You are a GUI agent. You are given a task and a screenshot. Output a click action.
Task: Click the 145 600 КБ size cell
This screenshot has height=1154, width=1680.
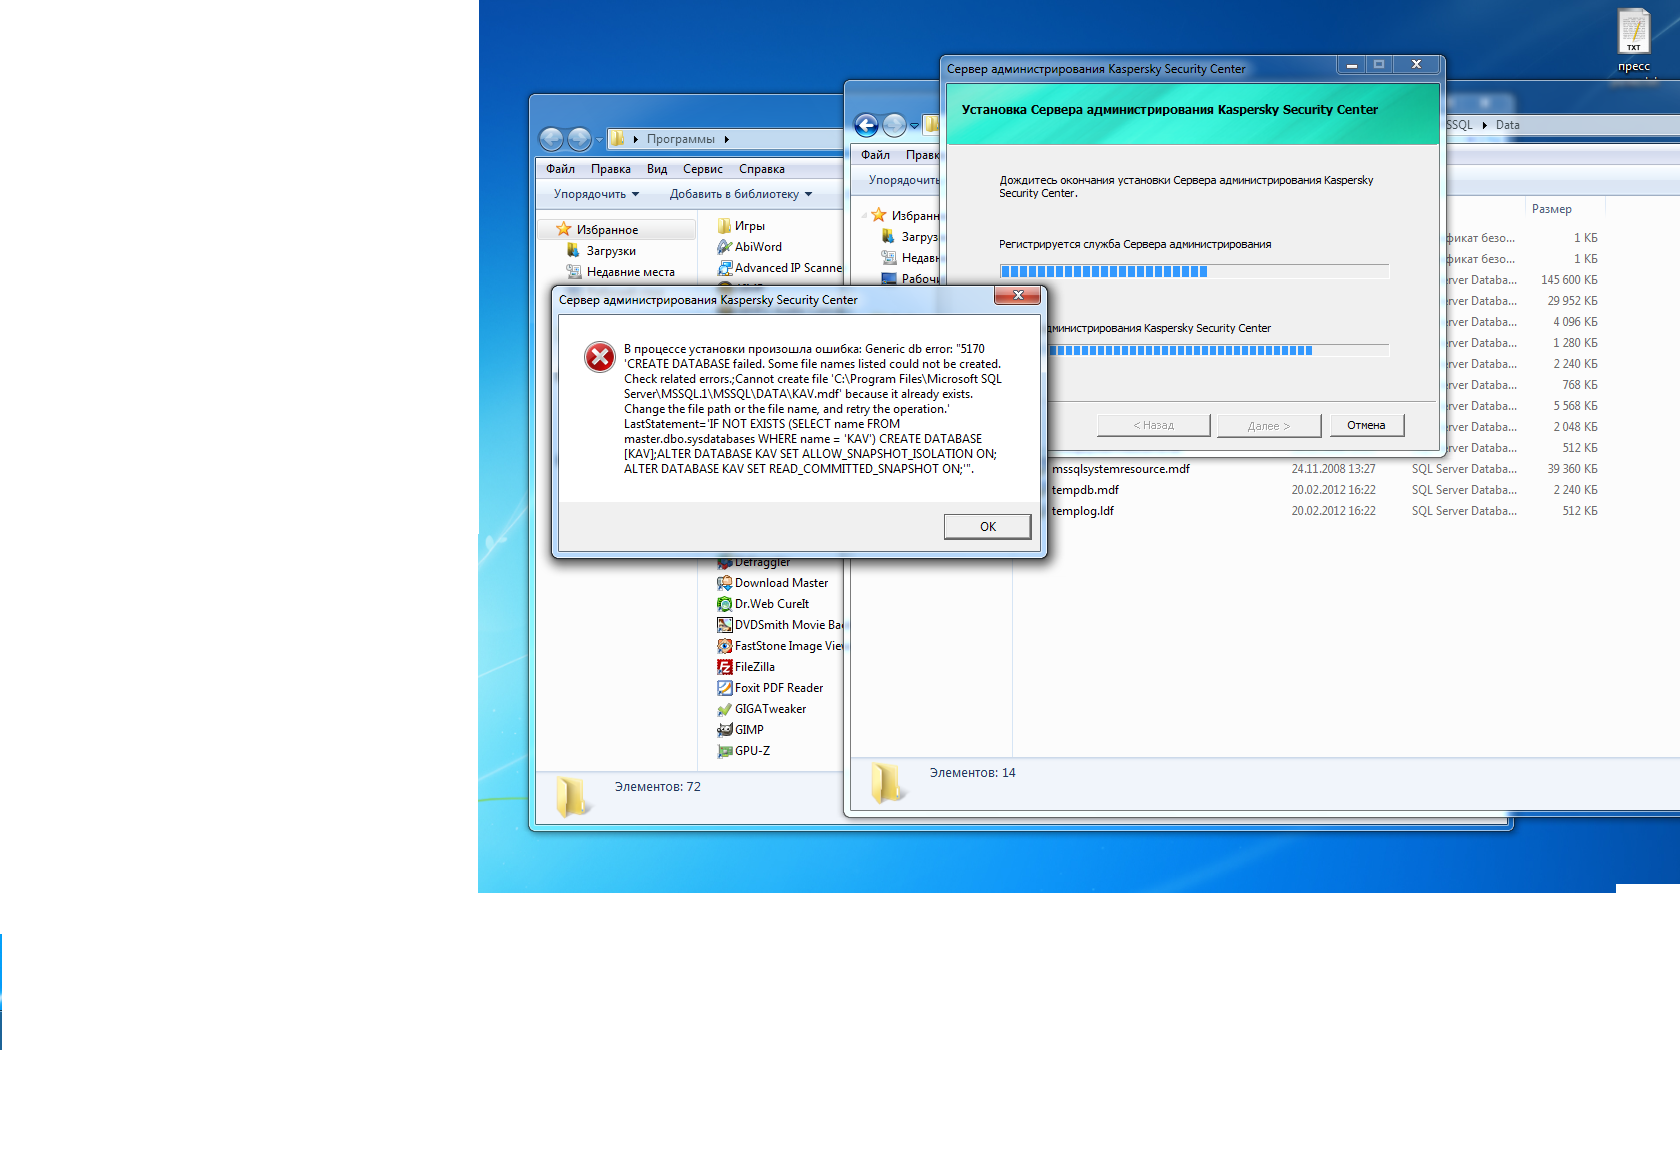pyautogui.click(x=1569, y=280)
